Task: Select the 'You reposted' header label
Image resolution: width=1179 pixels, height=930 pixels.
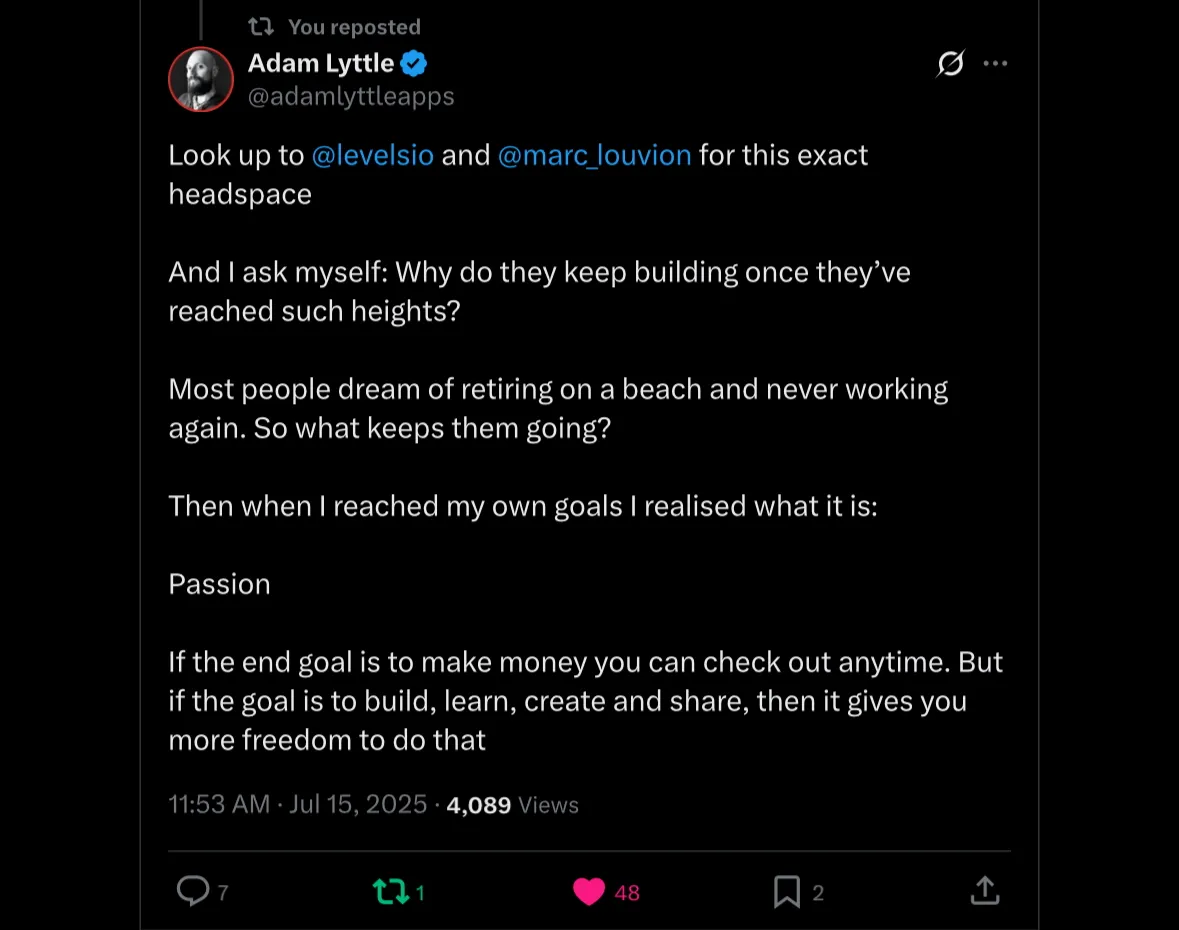Action: [x=354, y=26]
